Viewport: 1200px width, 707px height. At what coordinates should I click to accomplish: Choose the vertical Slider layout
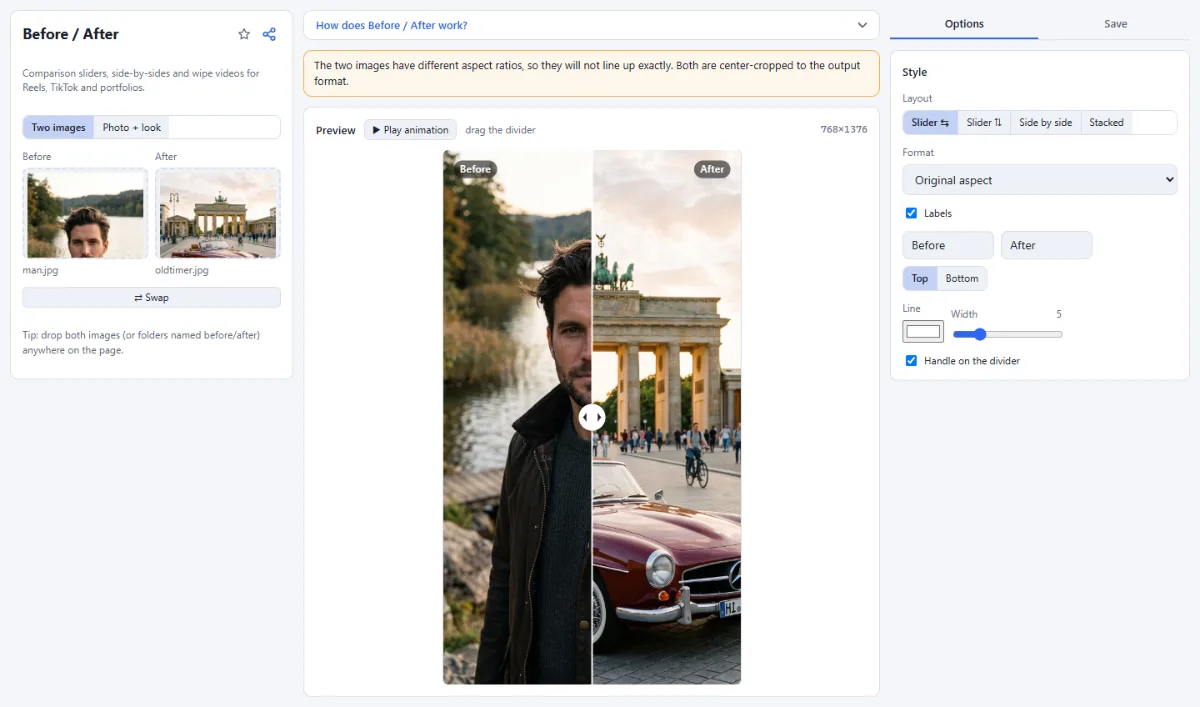click(984, 122)
